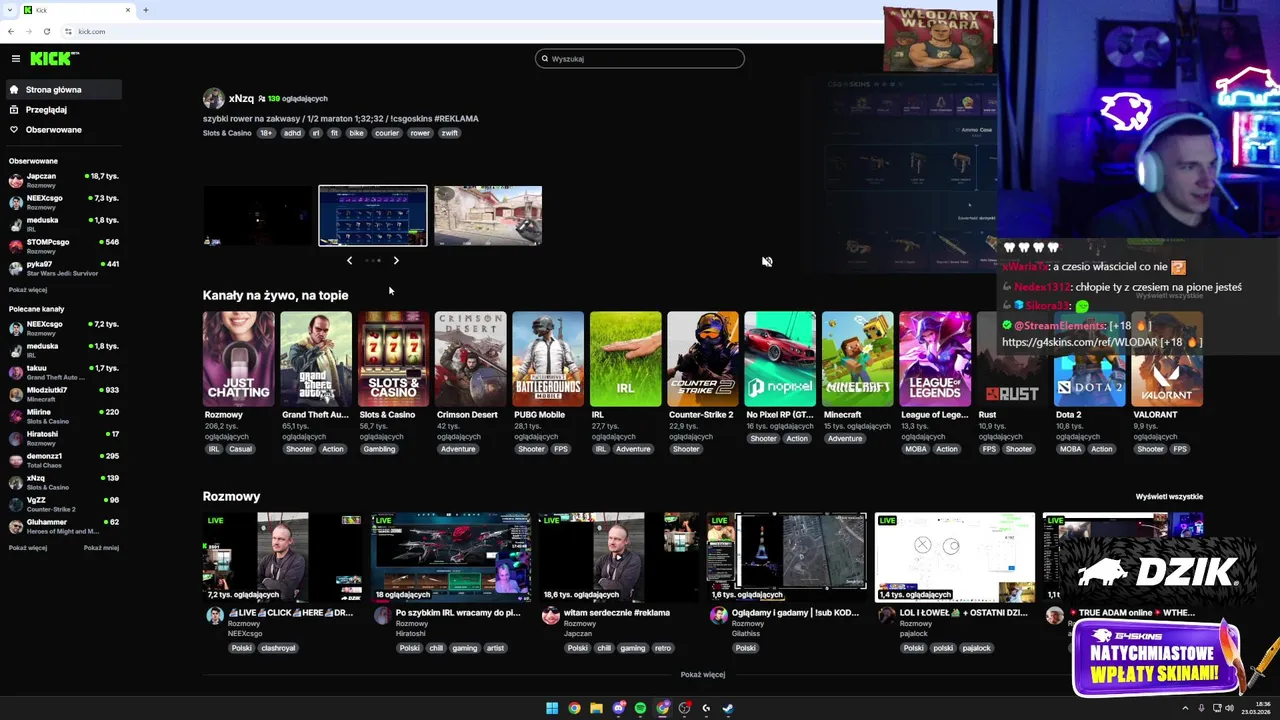Open Discord from the taskbar

[618, 708]
